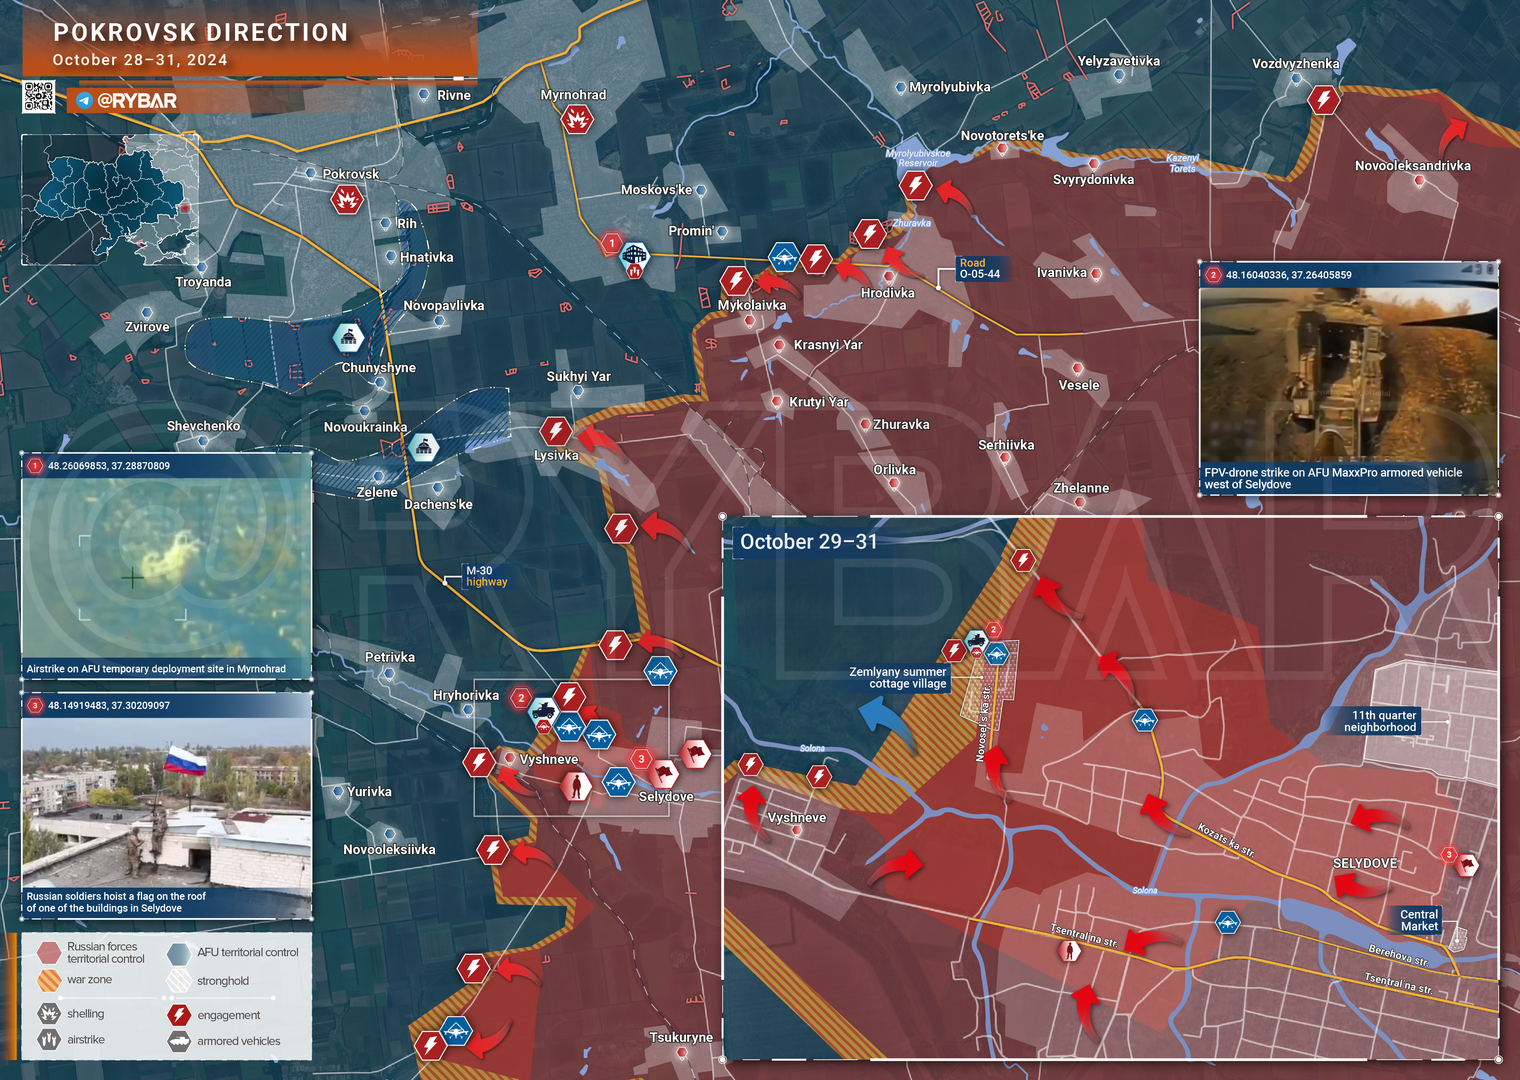1520x1080 pixels.
Task: Click the Road O-05-44 label
Action: [979, 268]
